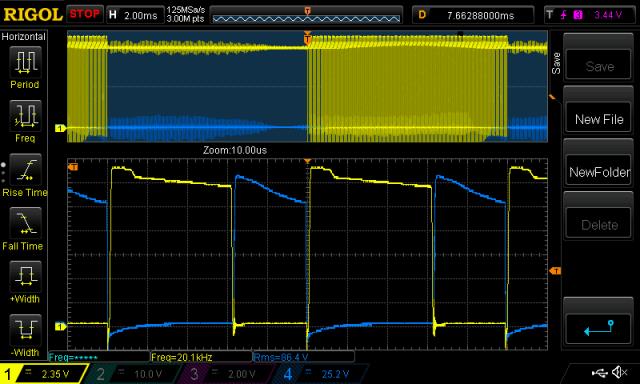The height and width of the screenshot is (384, 640).
Task: Click the muted speaker sound icon
Action: click(x=620, y=372)
